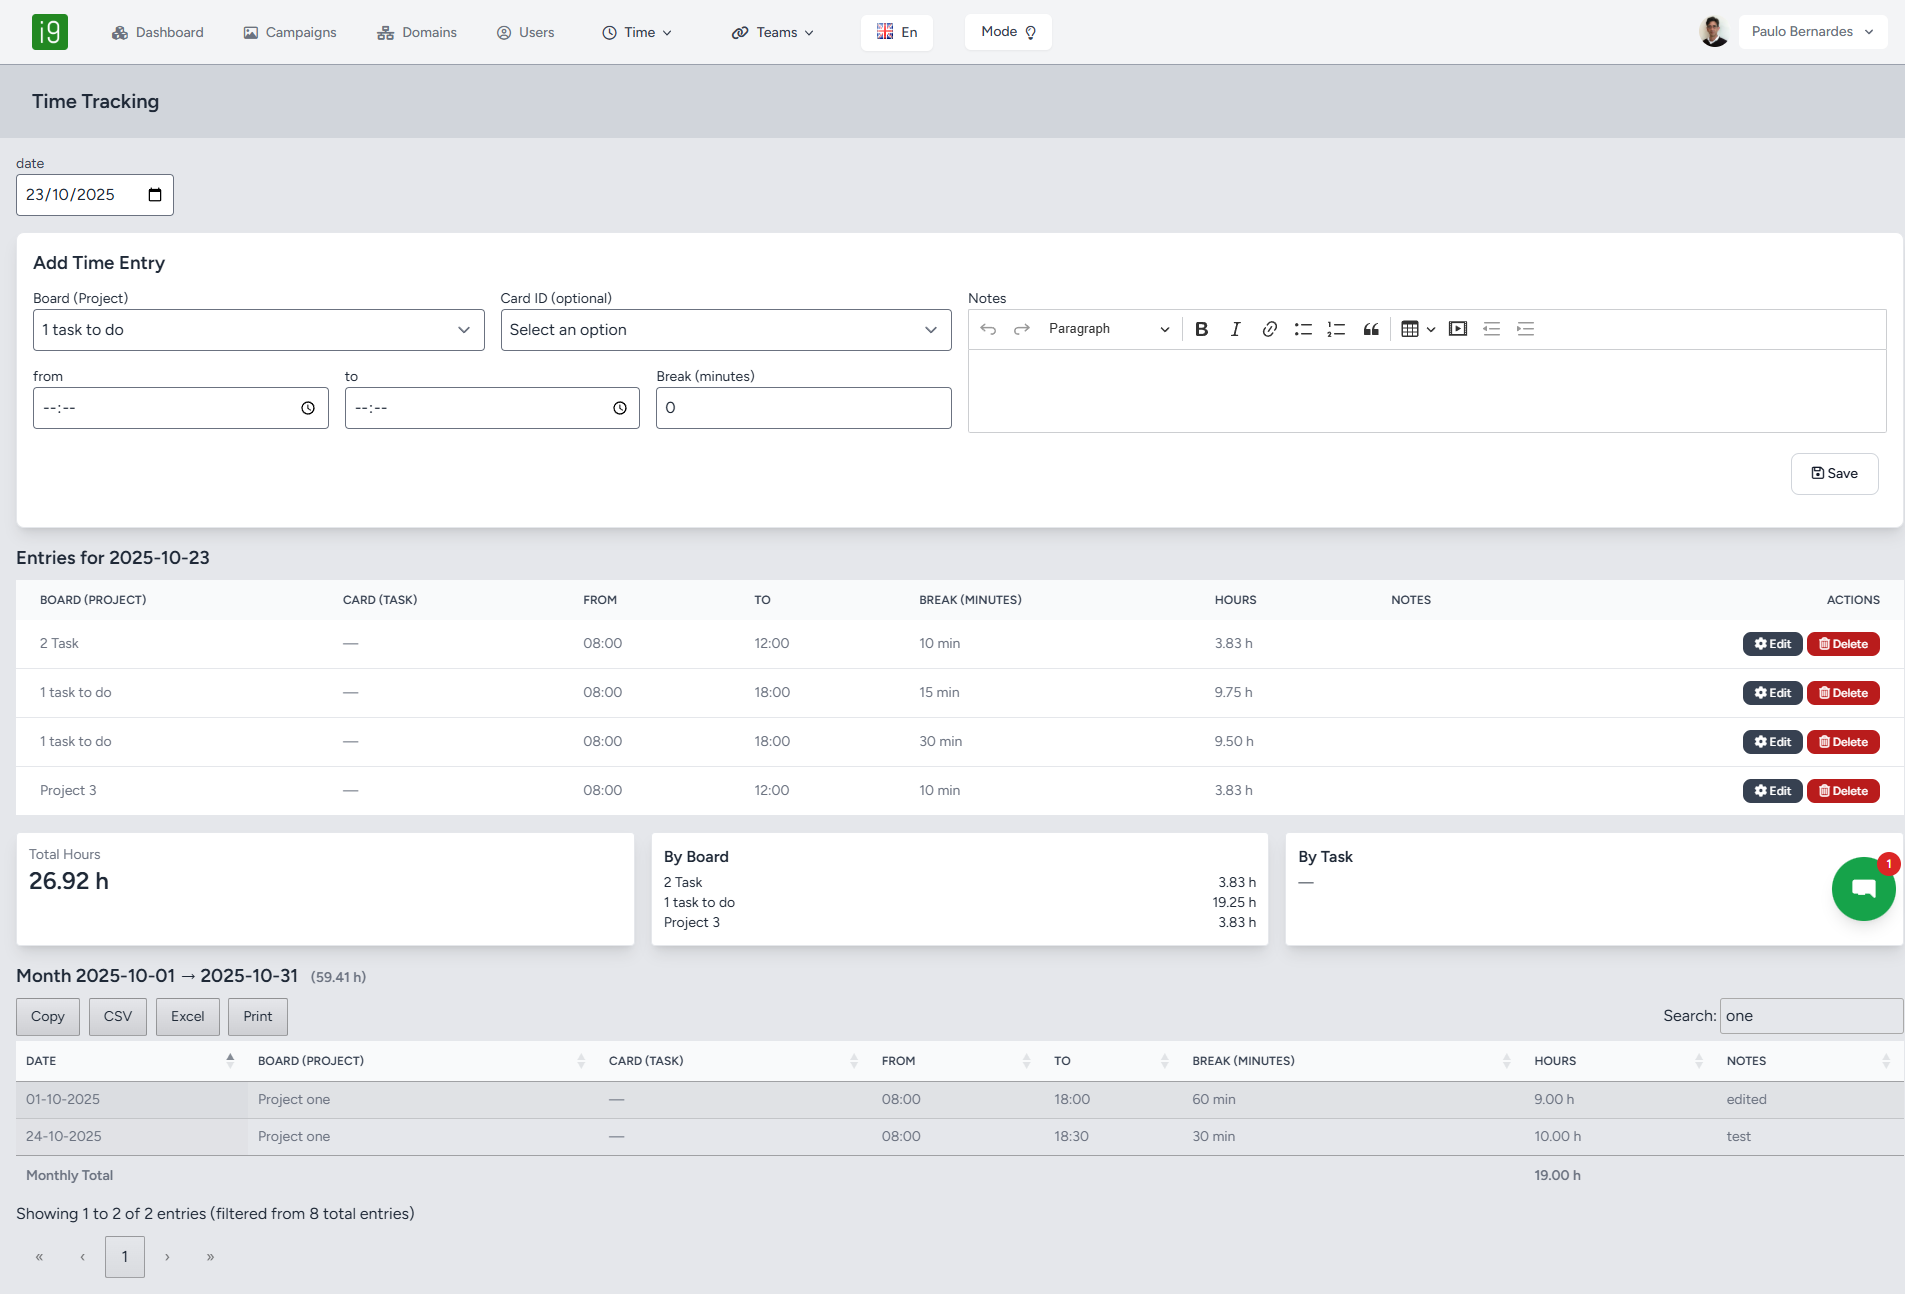The image size is (1905, 1294).
Task: Click the i9 logo in header
Action: pyautogui.click(x=50, y=32)
